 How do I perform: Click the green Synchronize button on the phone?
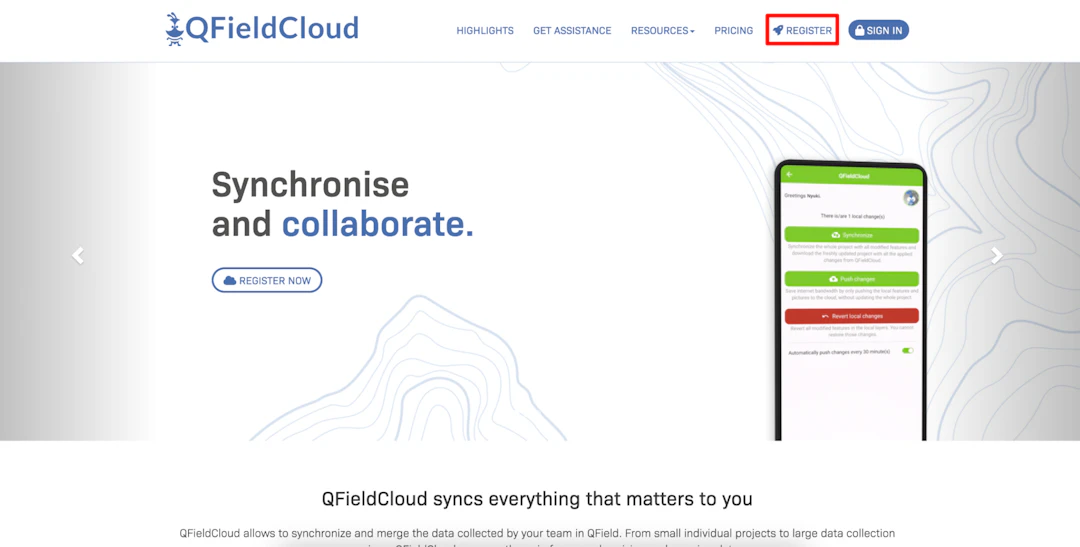(851, 235)
